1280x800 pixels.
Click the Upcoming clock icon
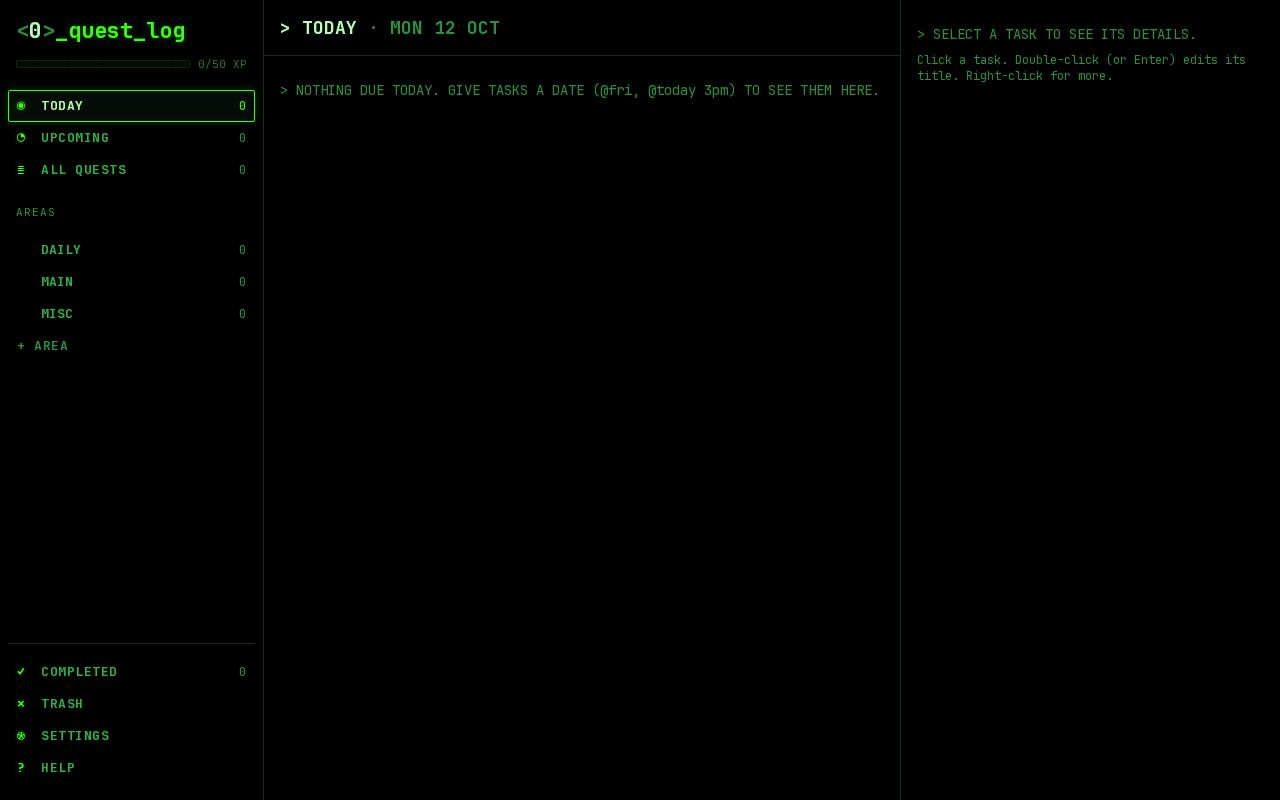[x=21, y=138]
